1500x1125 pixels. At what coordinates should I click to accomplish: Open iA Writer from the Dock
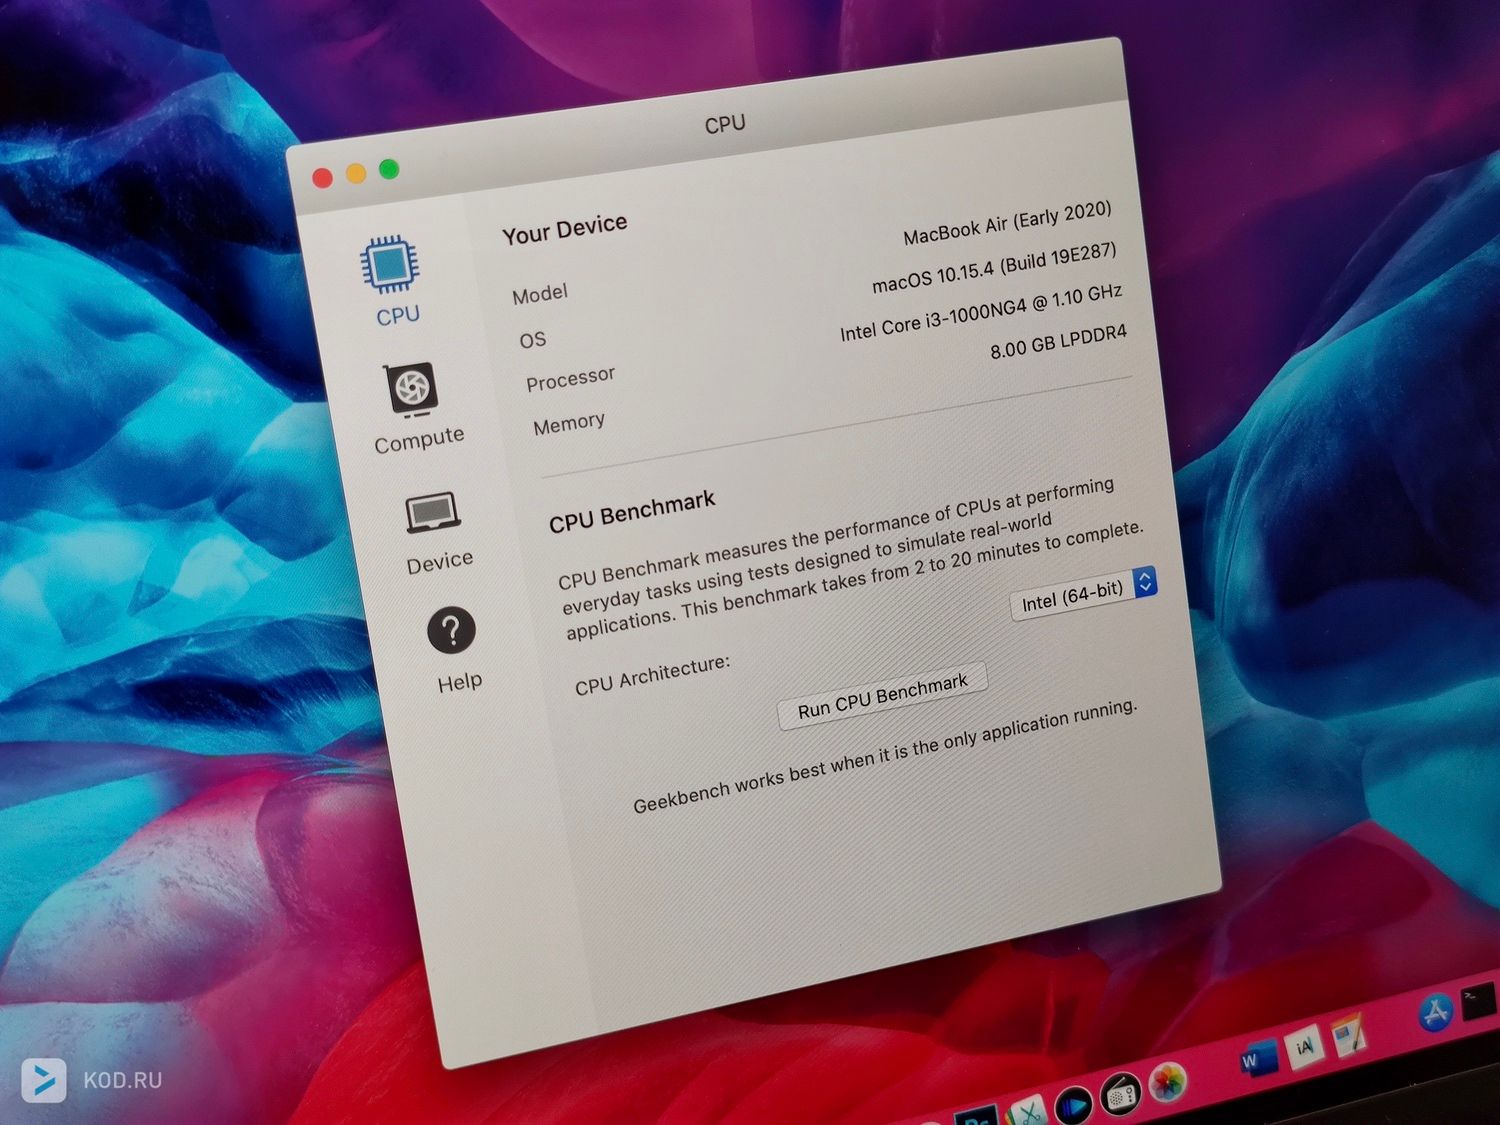click(1303, 1046)
